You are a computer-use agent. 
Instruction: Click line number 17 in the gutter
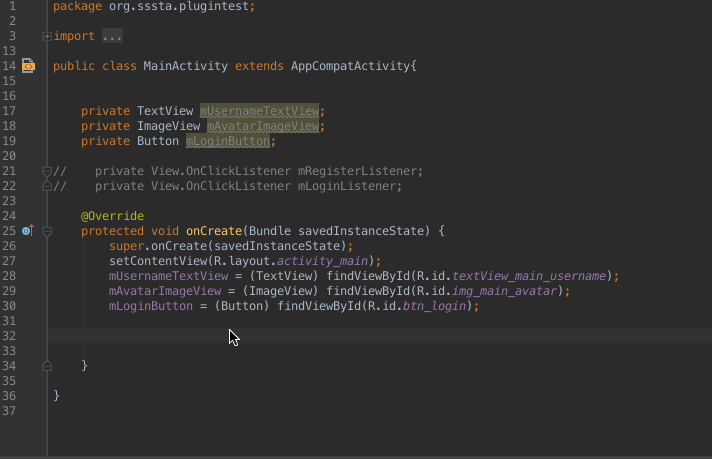[x=9, y=111]
